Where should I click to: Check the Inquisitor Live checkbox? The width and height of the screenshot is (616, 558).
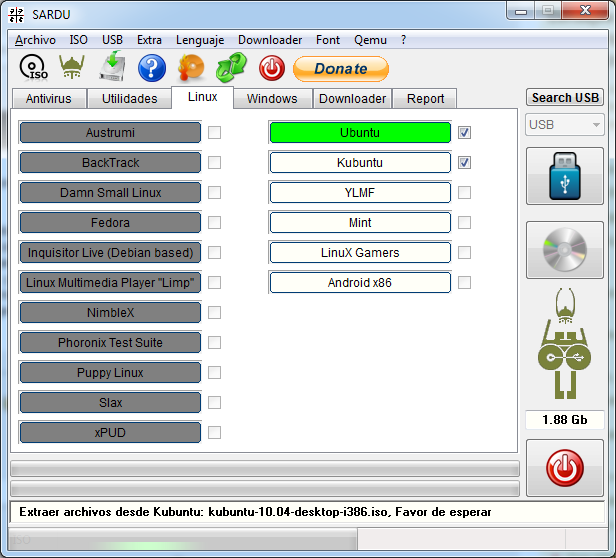coord(214,252)
